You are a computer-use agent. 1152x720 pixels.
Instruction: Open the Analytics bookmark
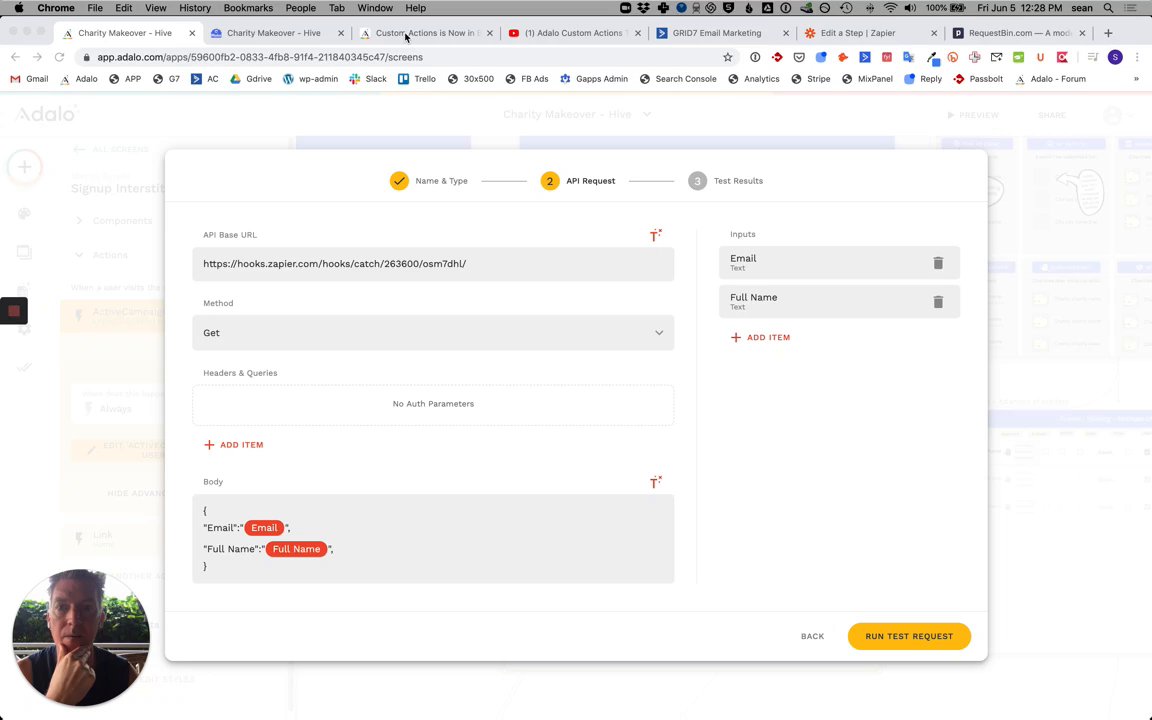click(754, 79)
